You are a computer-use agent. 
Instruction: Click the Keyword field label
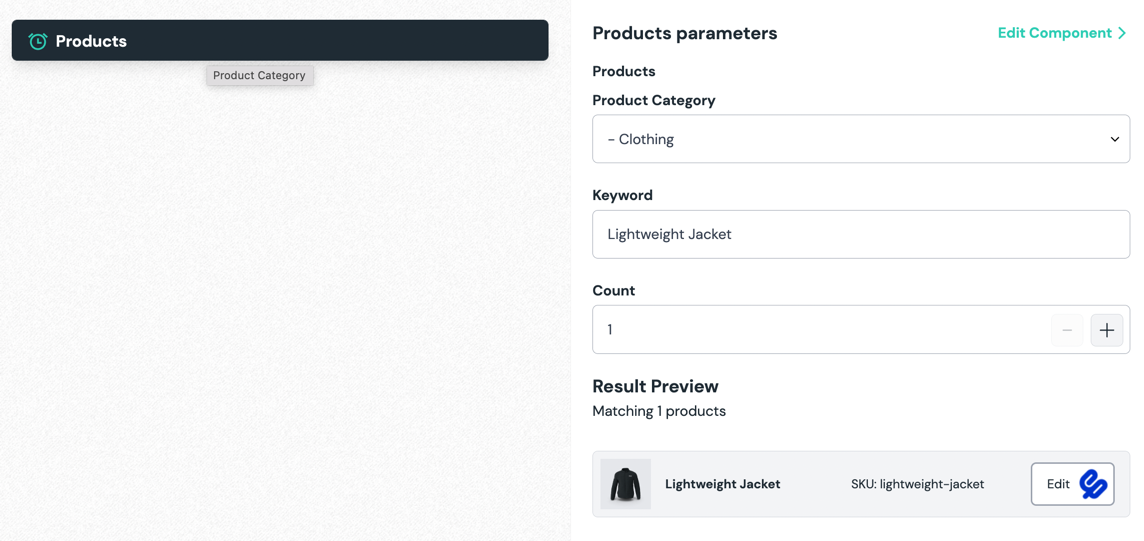(622, 195)
